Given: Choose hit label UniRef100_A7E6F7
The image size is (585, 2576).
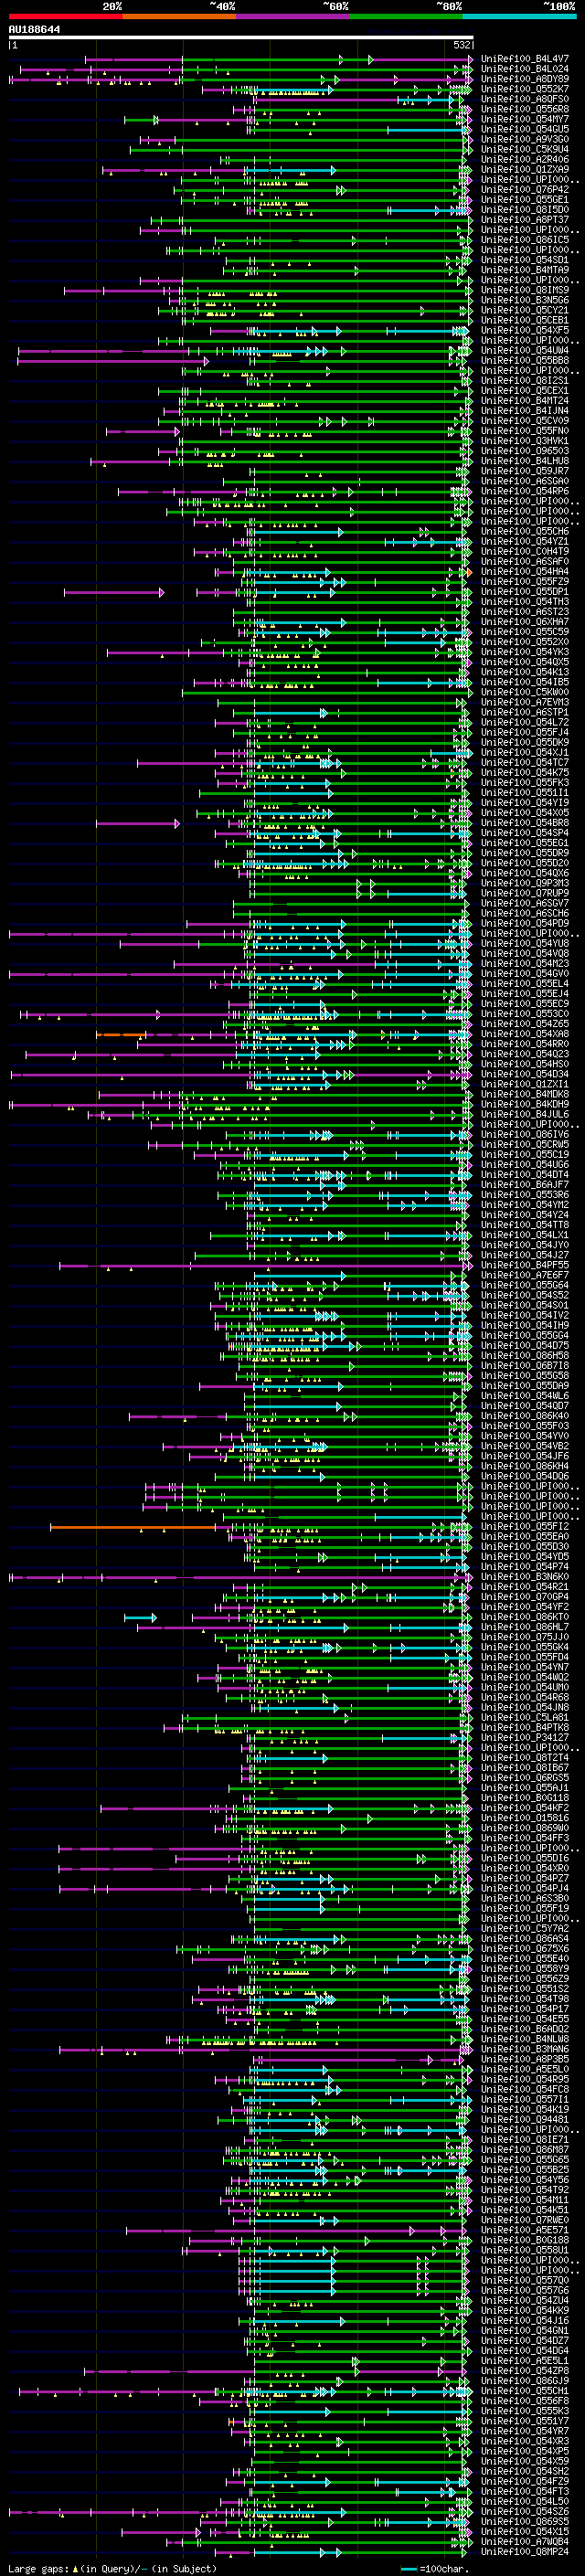Looking at the screenshot, I should click(x=525, y=1275).
